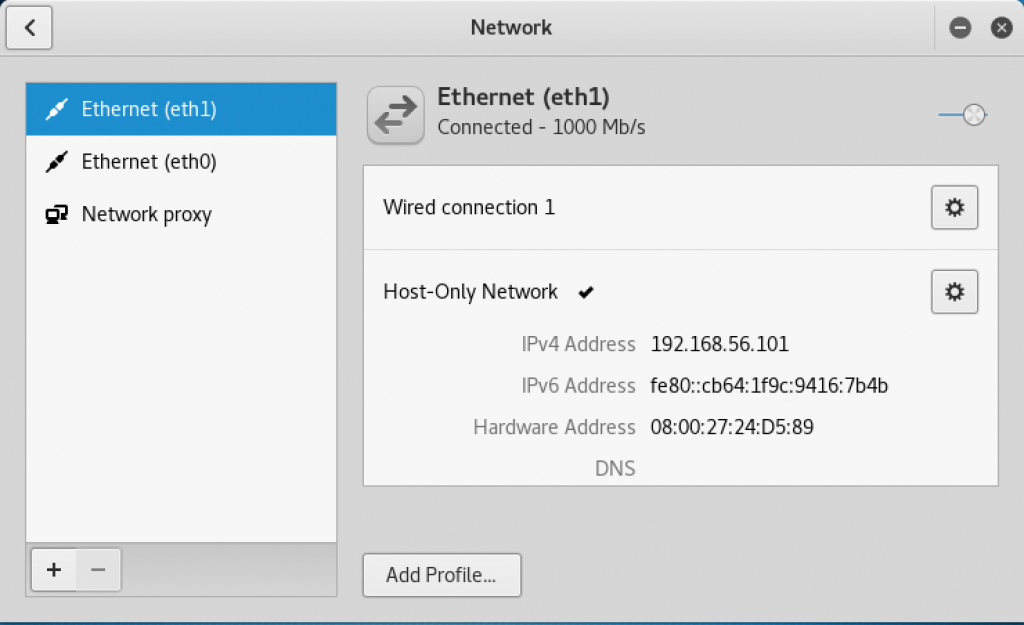The image size is (1024, 625).
Task: Click the hardware address 08:00:27:24:D5:89
Action: pos(732,427)
